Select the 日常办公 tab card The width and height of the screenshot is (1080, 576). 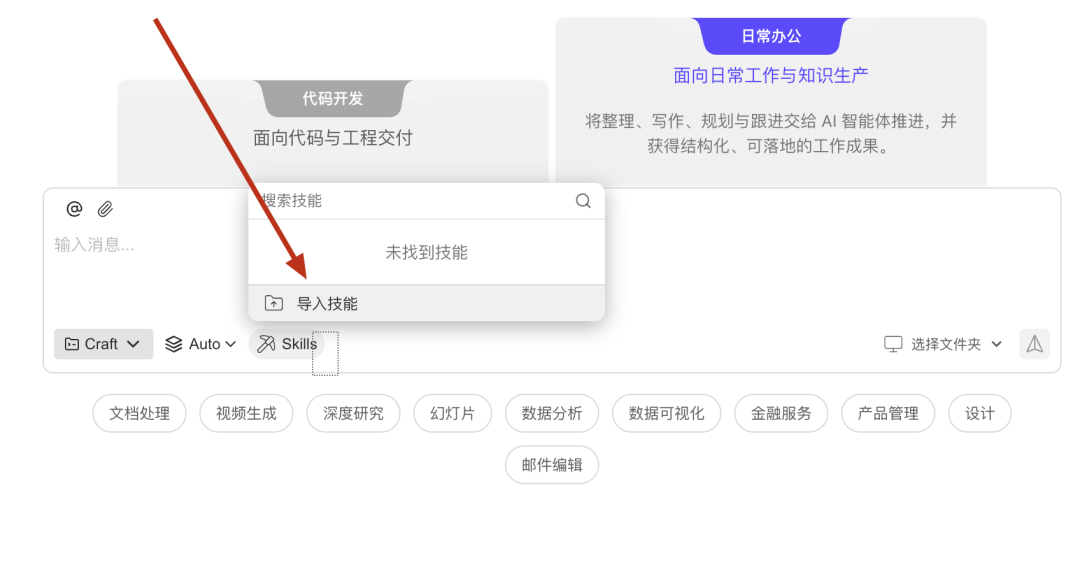[x=770, y=36]
